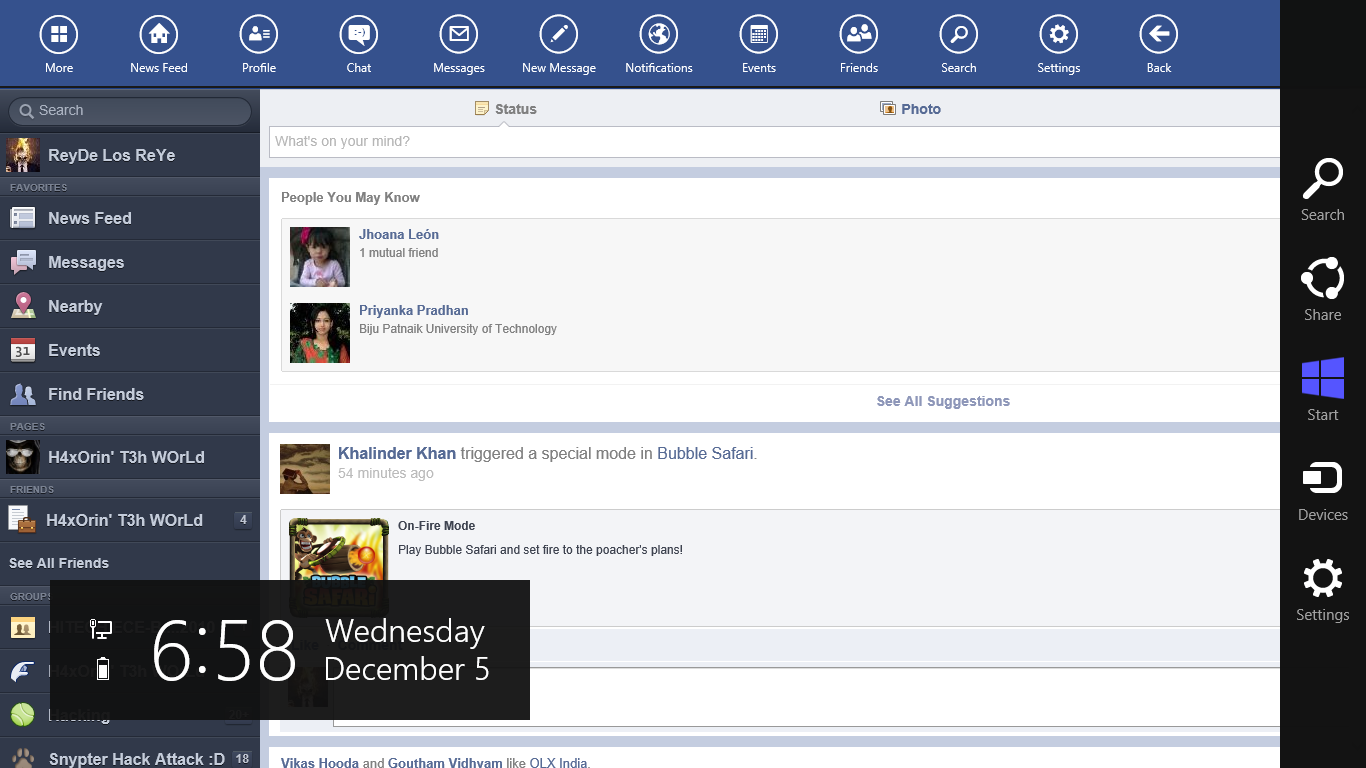This screenshot has width=1366, height=768.
Task: Select News Feed in sidebar favorites
Action: tap(130, 218)
